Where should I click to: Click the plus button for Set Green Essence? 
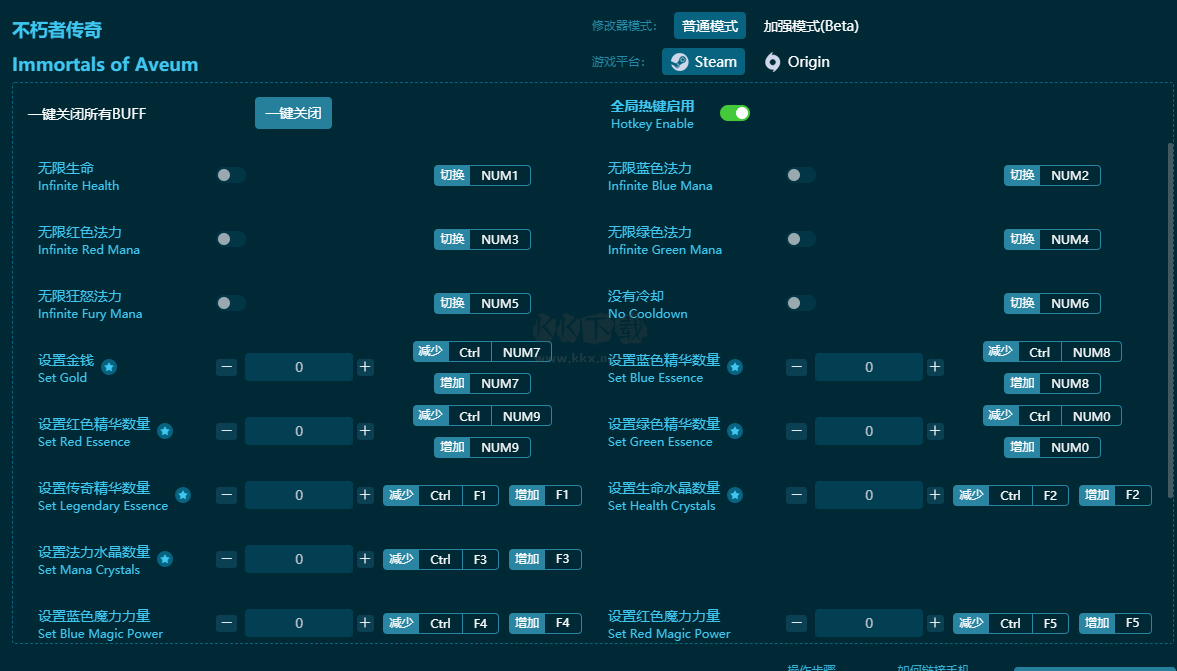tap(935, 431)
